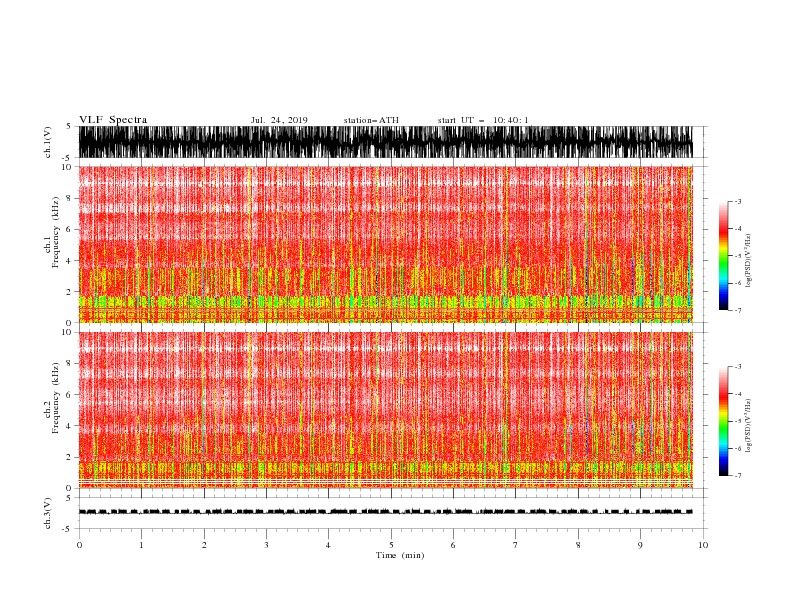Click the "ch.1(V)" axis label
The image size is (792, 612).
(x=48, y=142)
